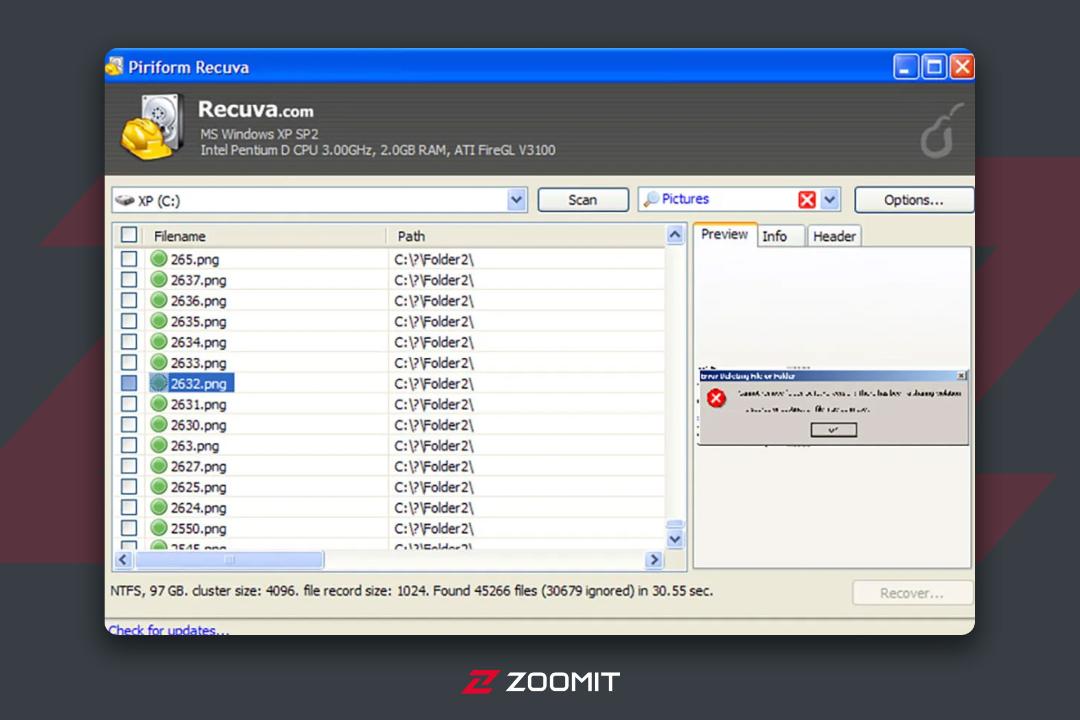Viewport: 1080px width, 720px height.
Task: Click the error dialog preview thumbnail
Action: click(833, 407)
